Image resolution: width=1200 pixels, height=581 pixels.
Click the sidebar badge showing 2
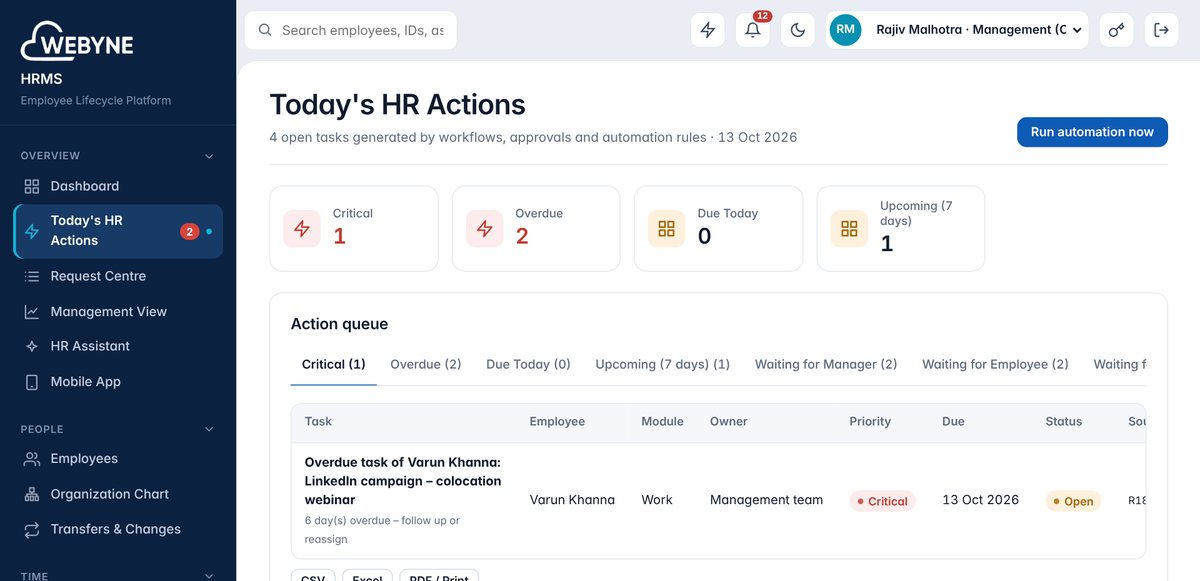click(x=189, y=232)
